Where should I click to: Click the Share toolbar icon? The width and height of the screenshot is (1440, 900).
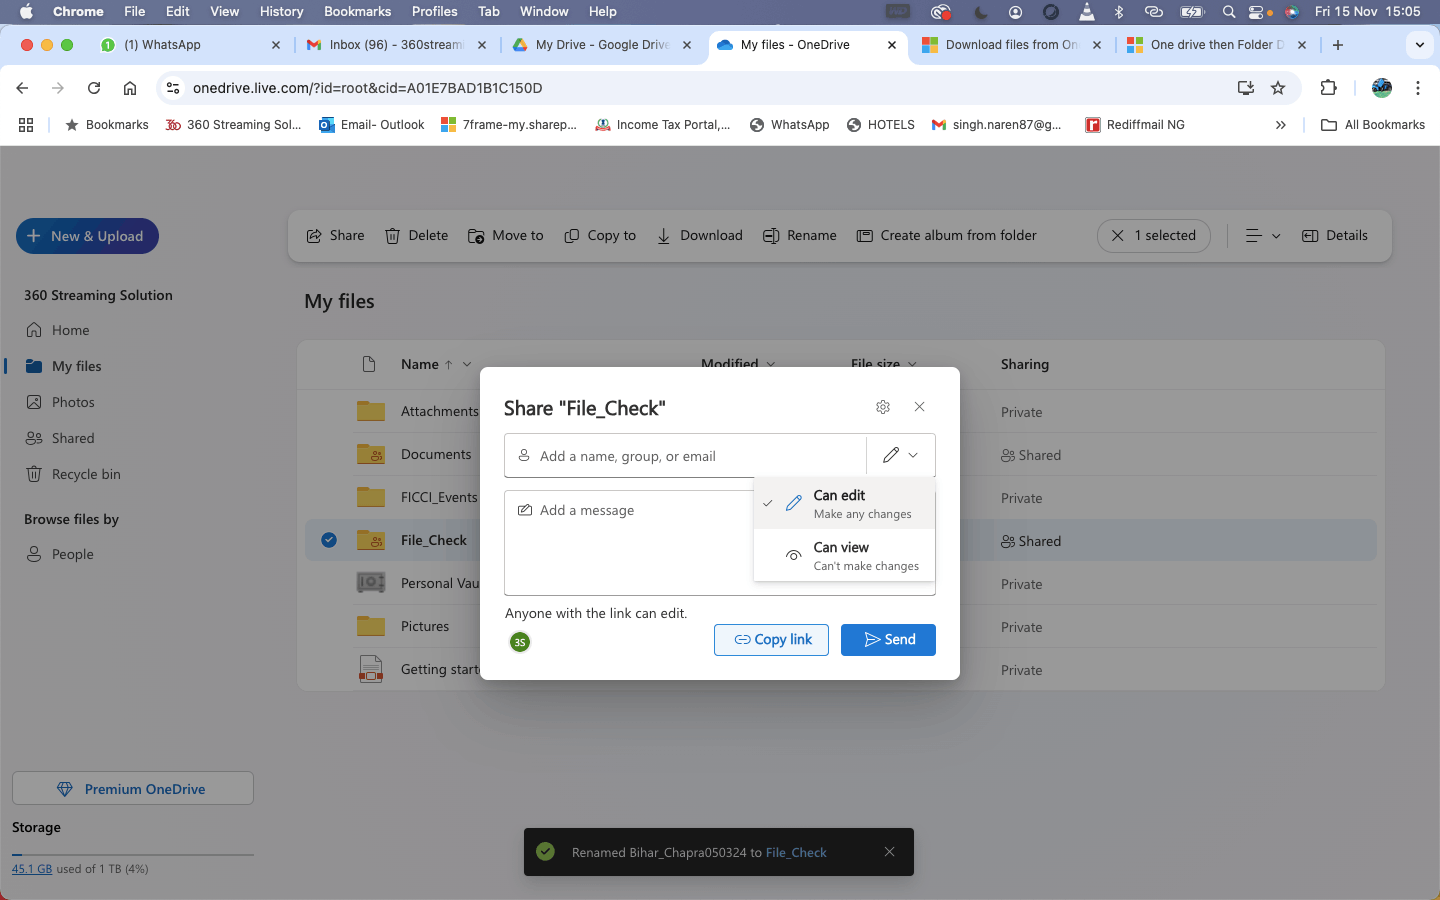pos(335,236)
